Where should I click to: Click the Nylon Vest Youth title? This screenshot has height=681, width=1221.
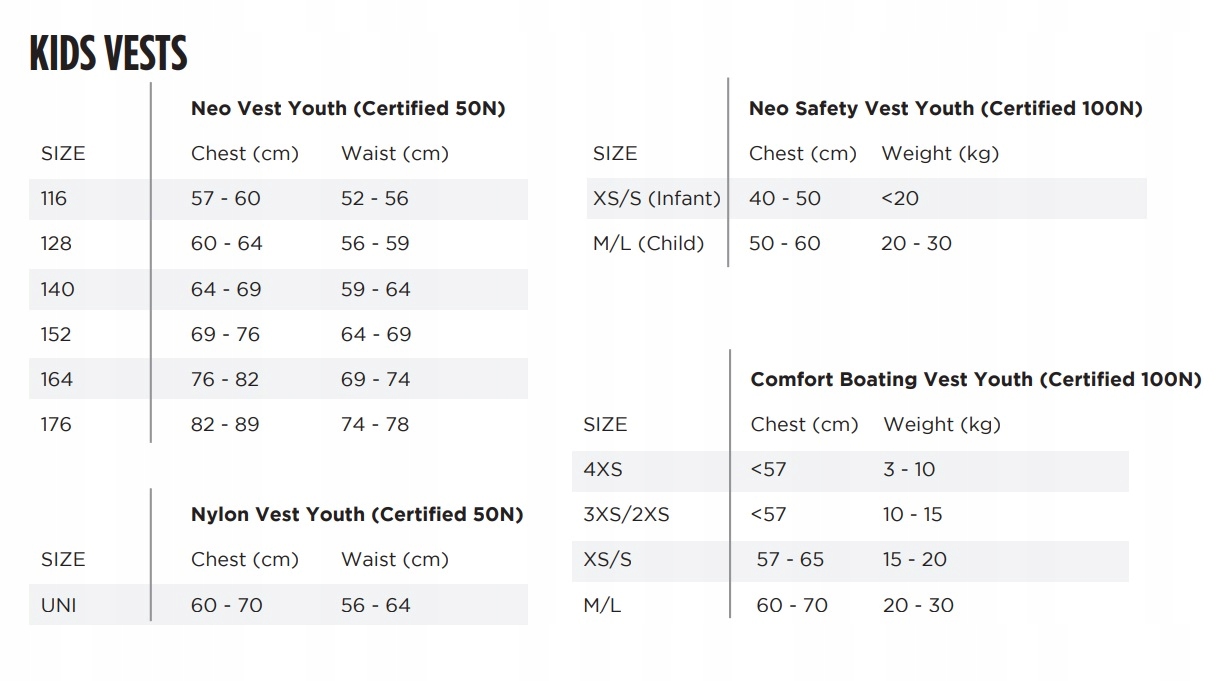(357, 514)
